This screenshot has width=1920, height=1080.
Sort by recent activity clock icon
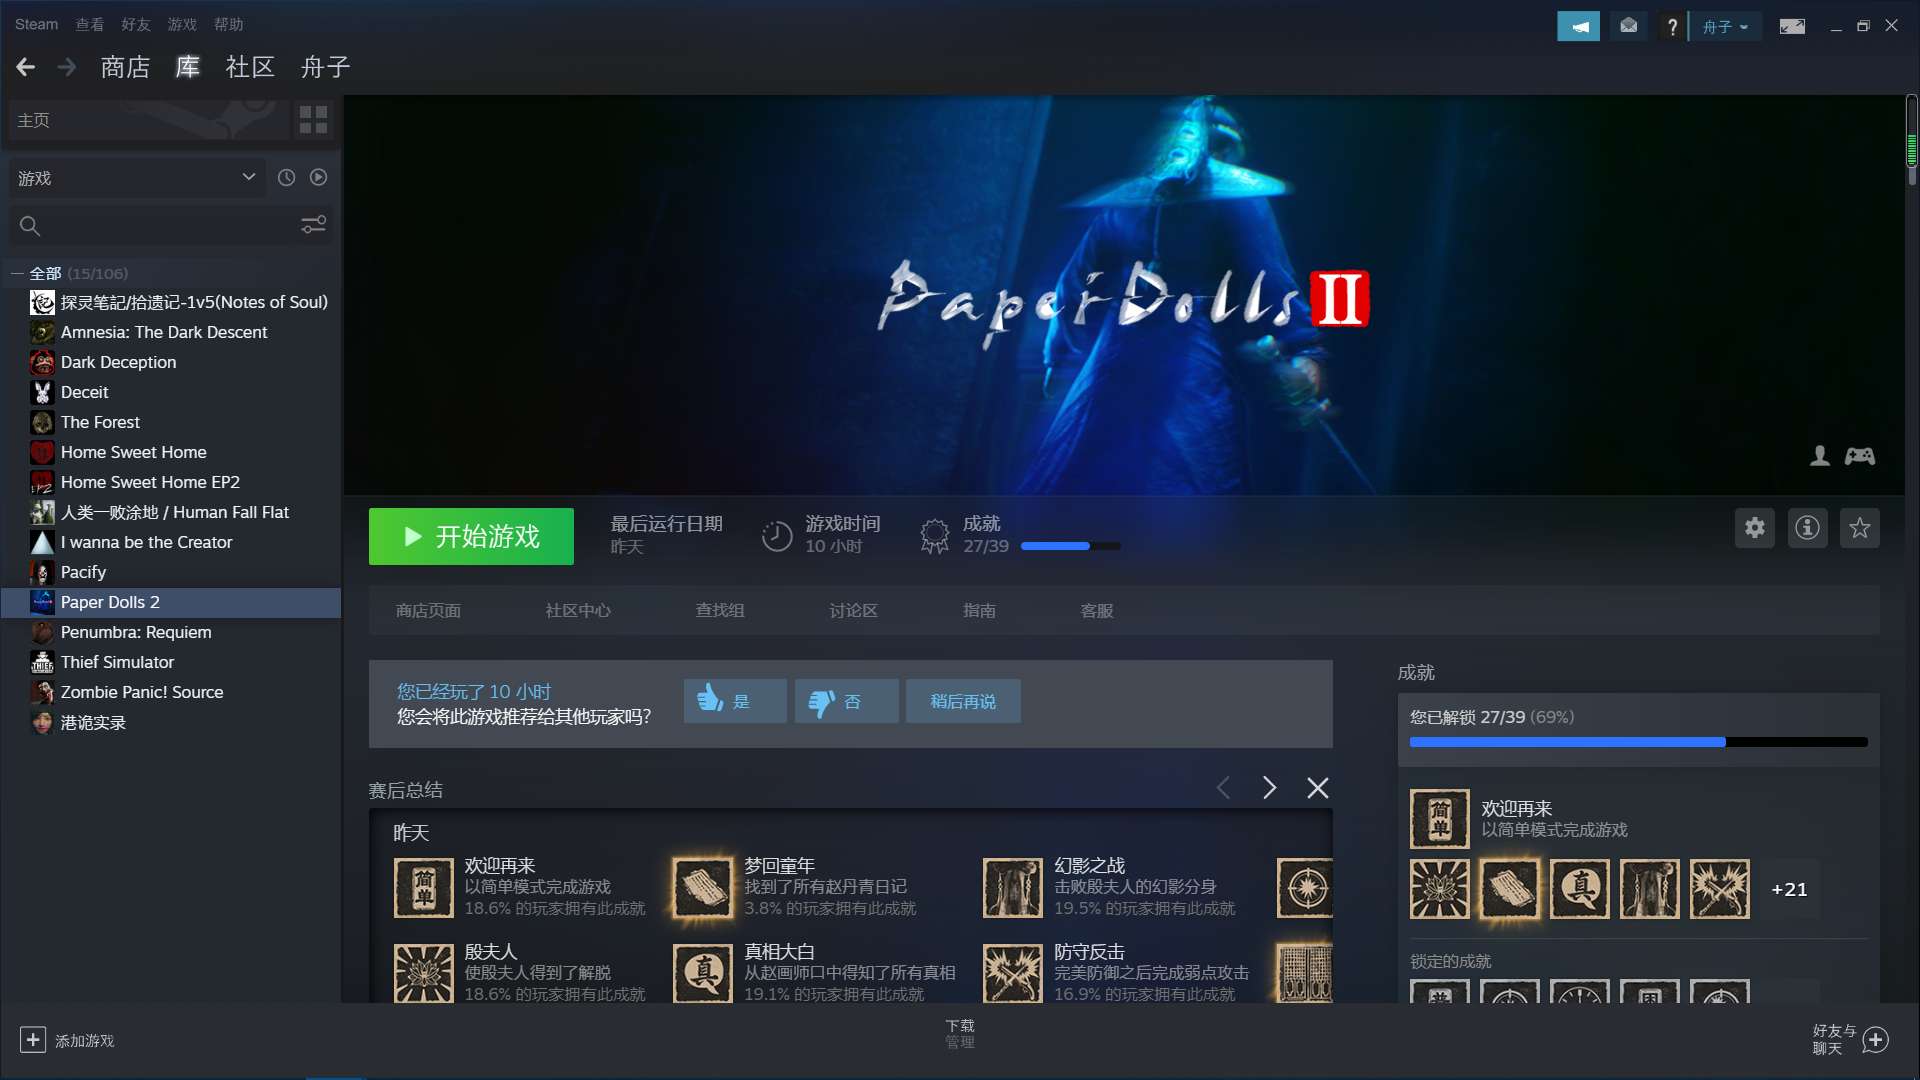(x=286, y=177)
